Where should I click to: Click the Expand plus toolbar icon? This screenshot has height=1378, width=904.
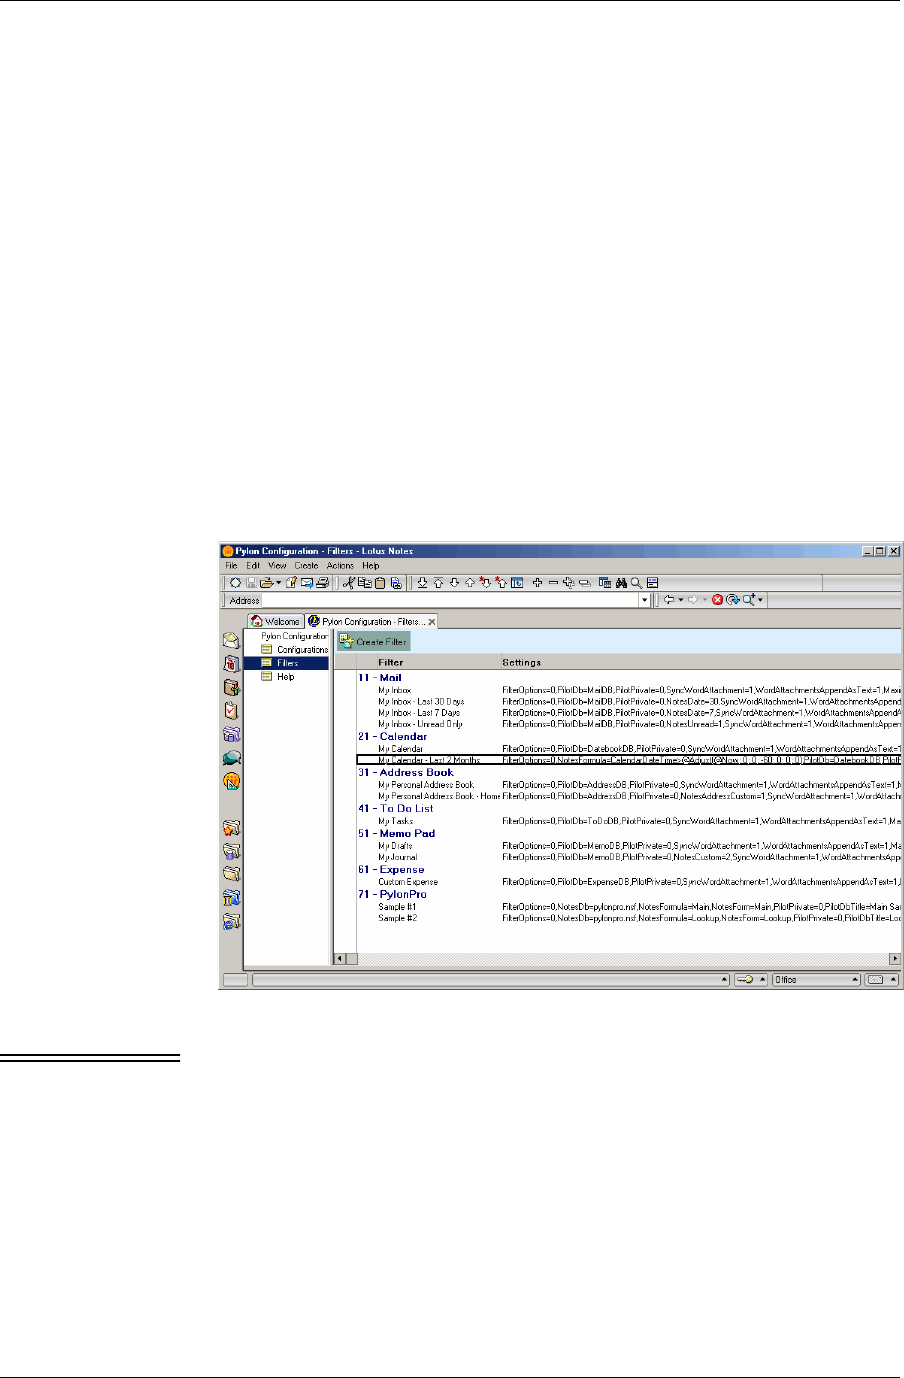[x=536, y=583]
